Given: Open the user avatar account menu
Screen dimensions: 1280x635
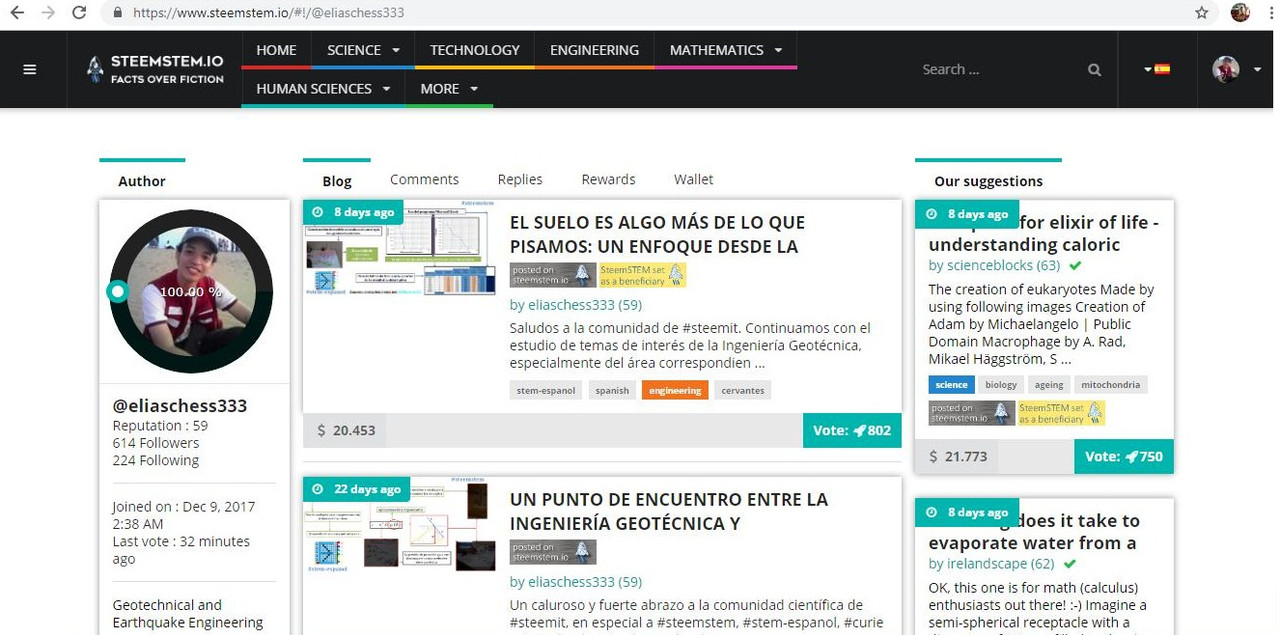Looking at the screenshot, I should click(x=1237, y=69).
